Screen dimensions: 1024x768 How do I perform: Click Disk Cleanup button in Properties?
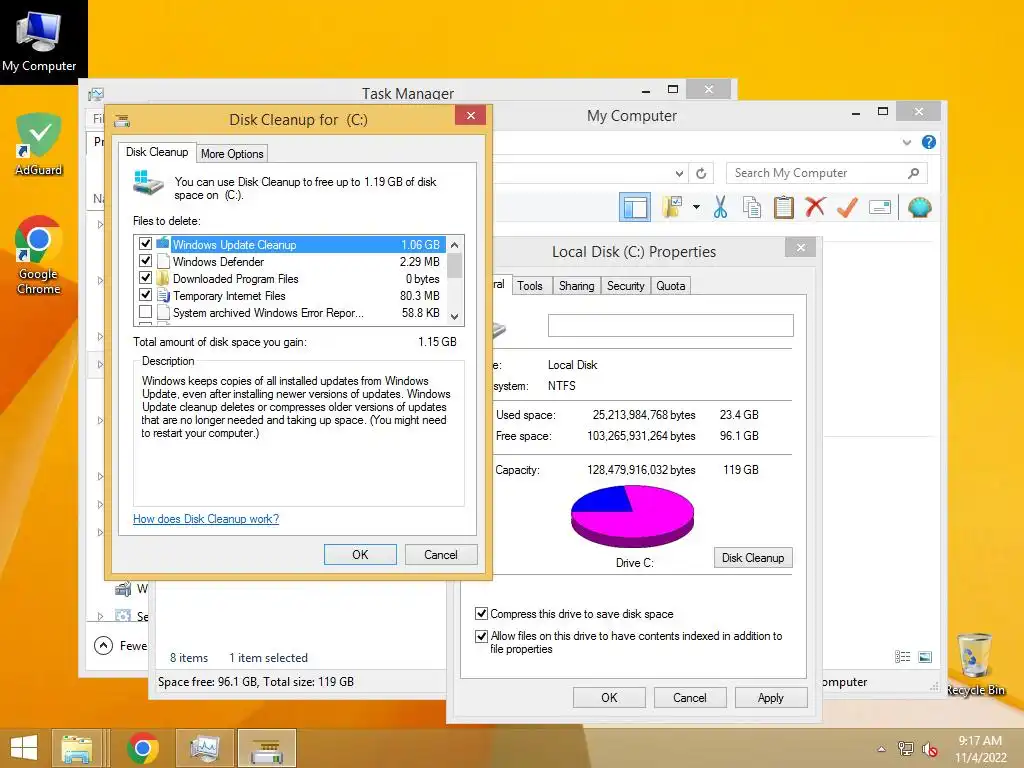coord(753,558)
